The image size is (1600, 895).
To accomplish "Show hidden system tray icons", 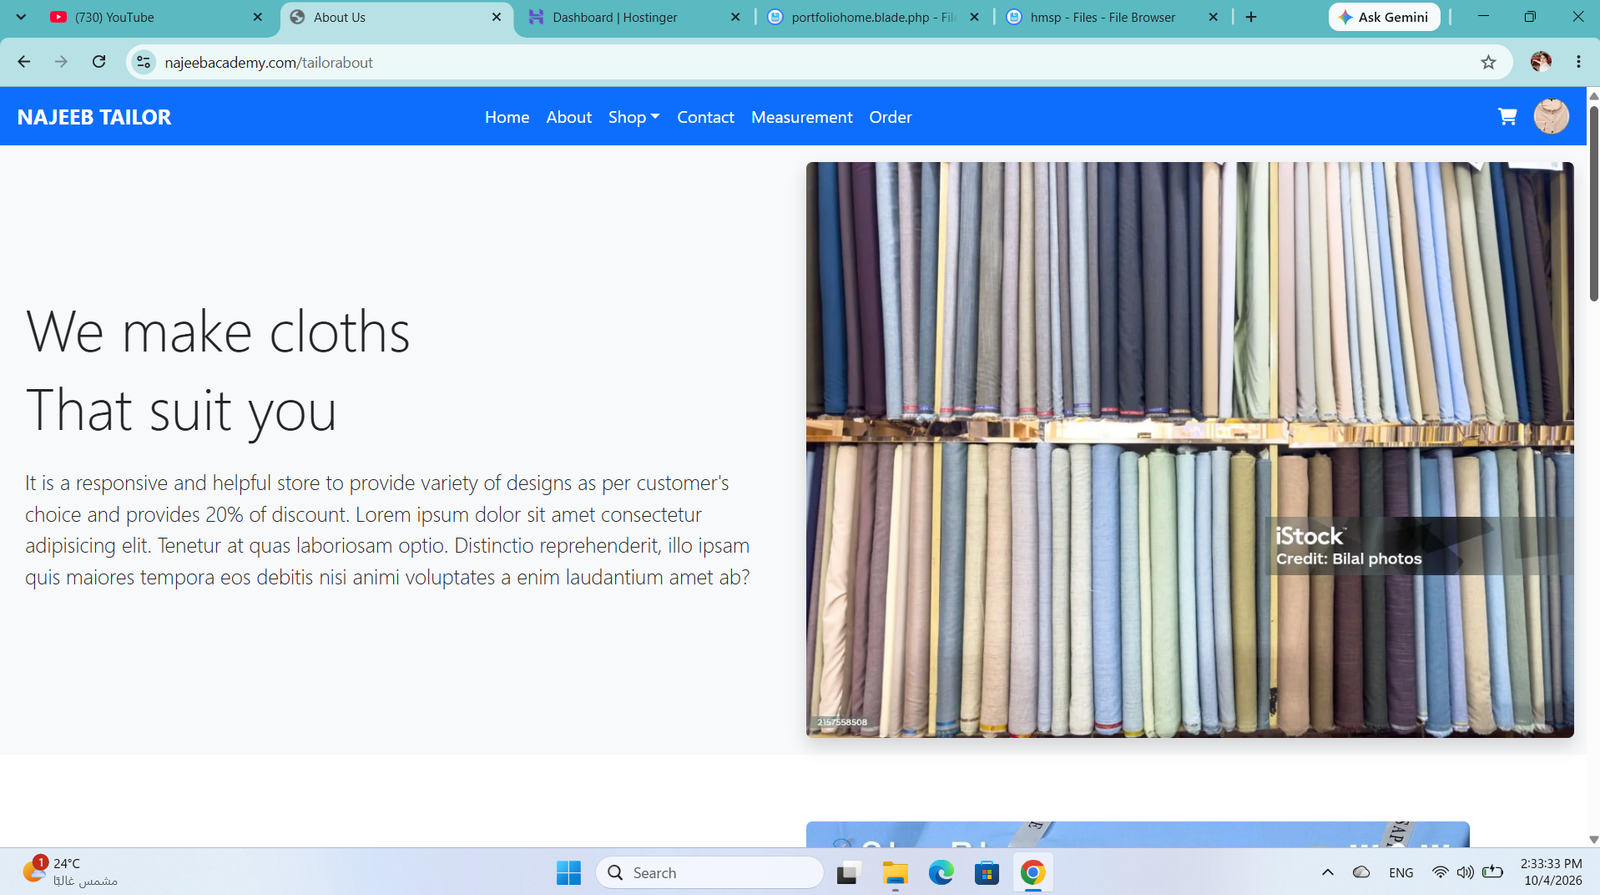I will pyautogui.click(x=1328, y=873).
